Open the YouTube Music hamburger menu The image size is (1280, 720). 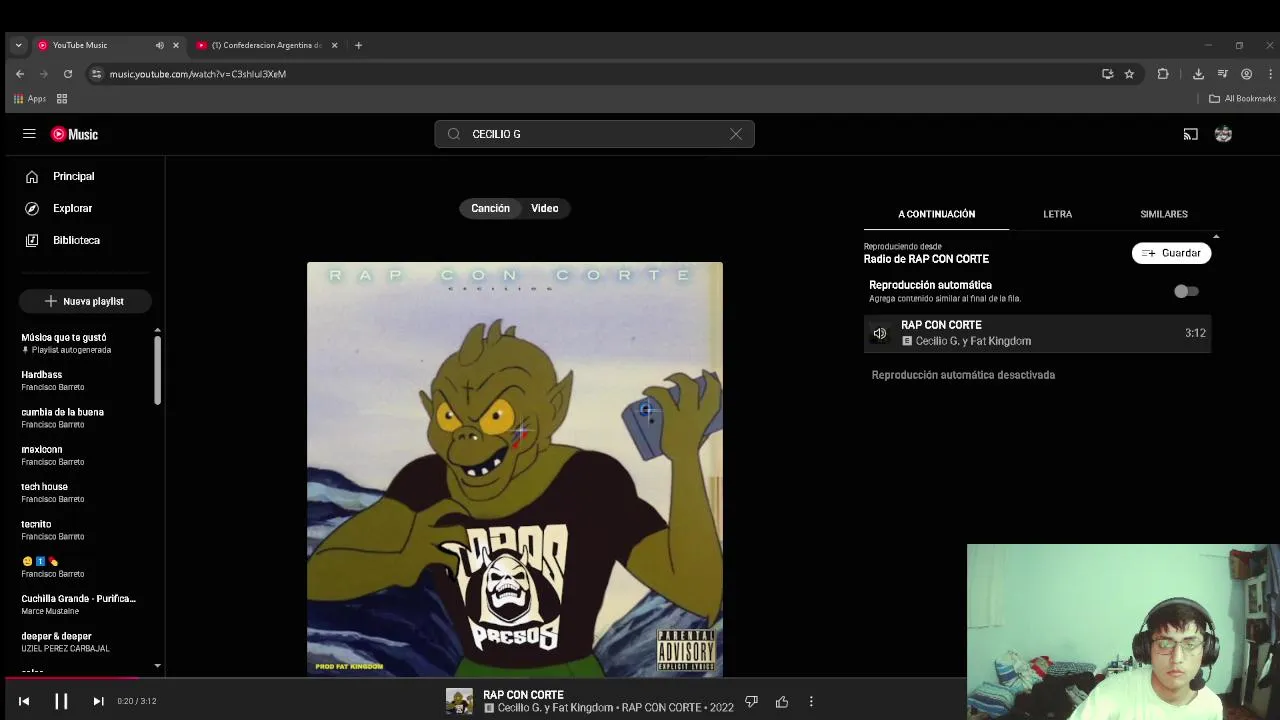click(29, 134)
